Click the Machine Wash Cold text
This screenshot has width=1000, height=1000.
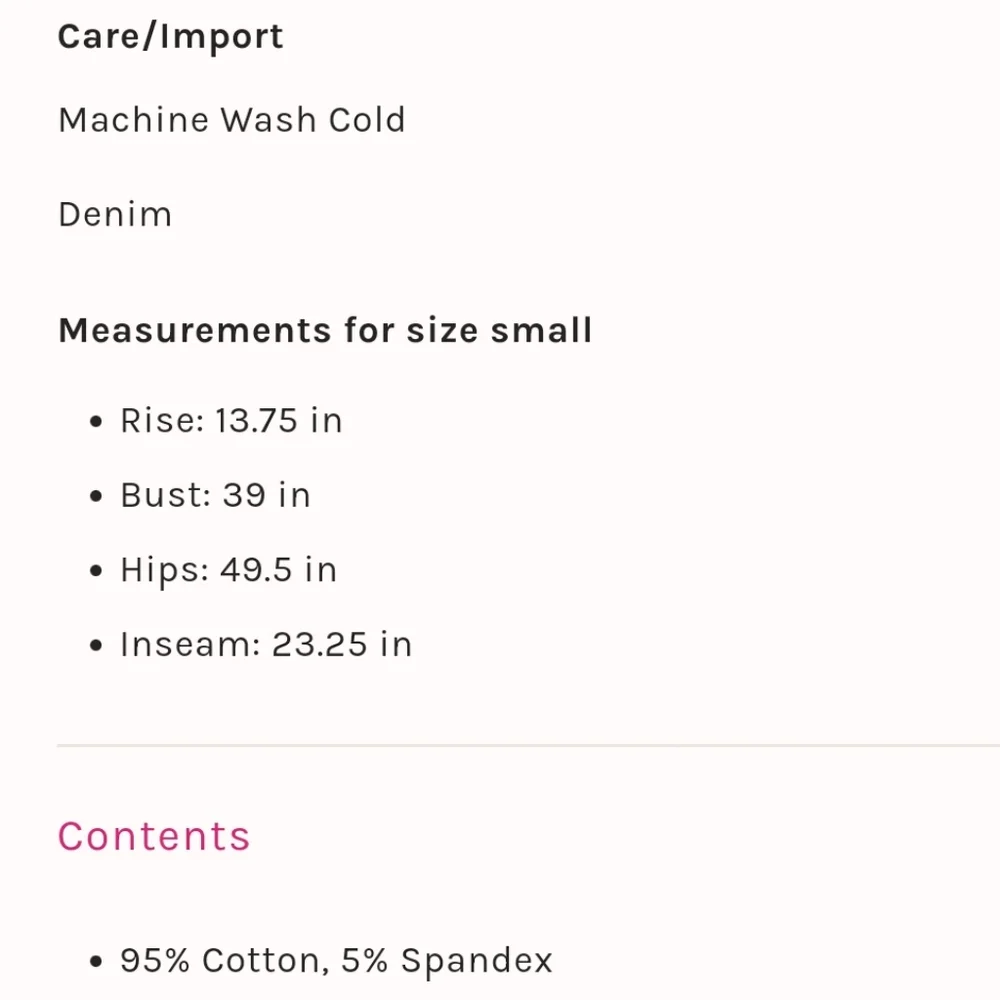point(232,120)
